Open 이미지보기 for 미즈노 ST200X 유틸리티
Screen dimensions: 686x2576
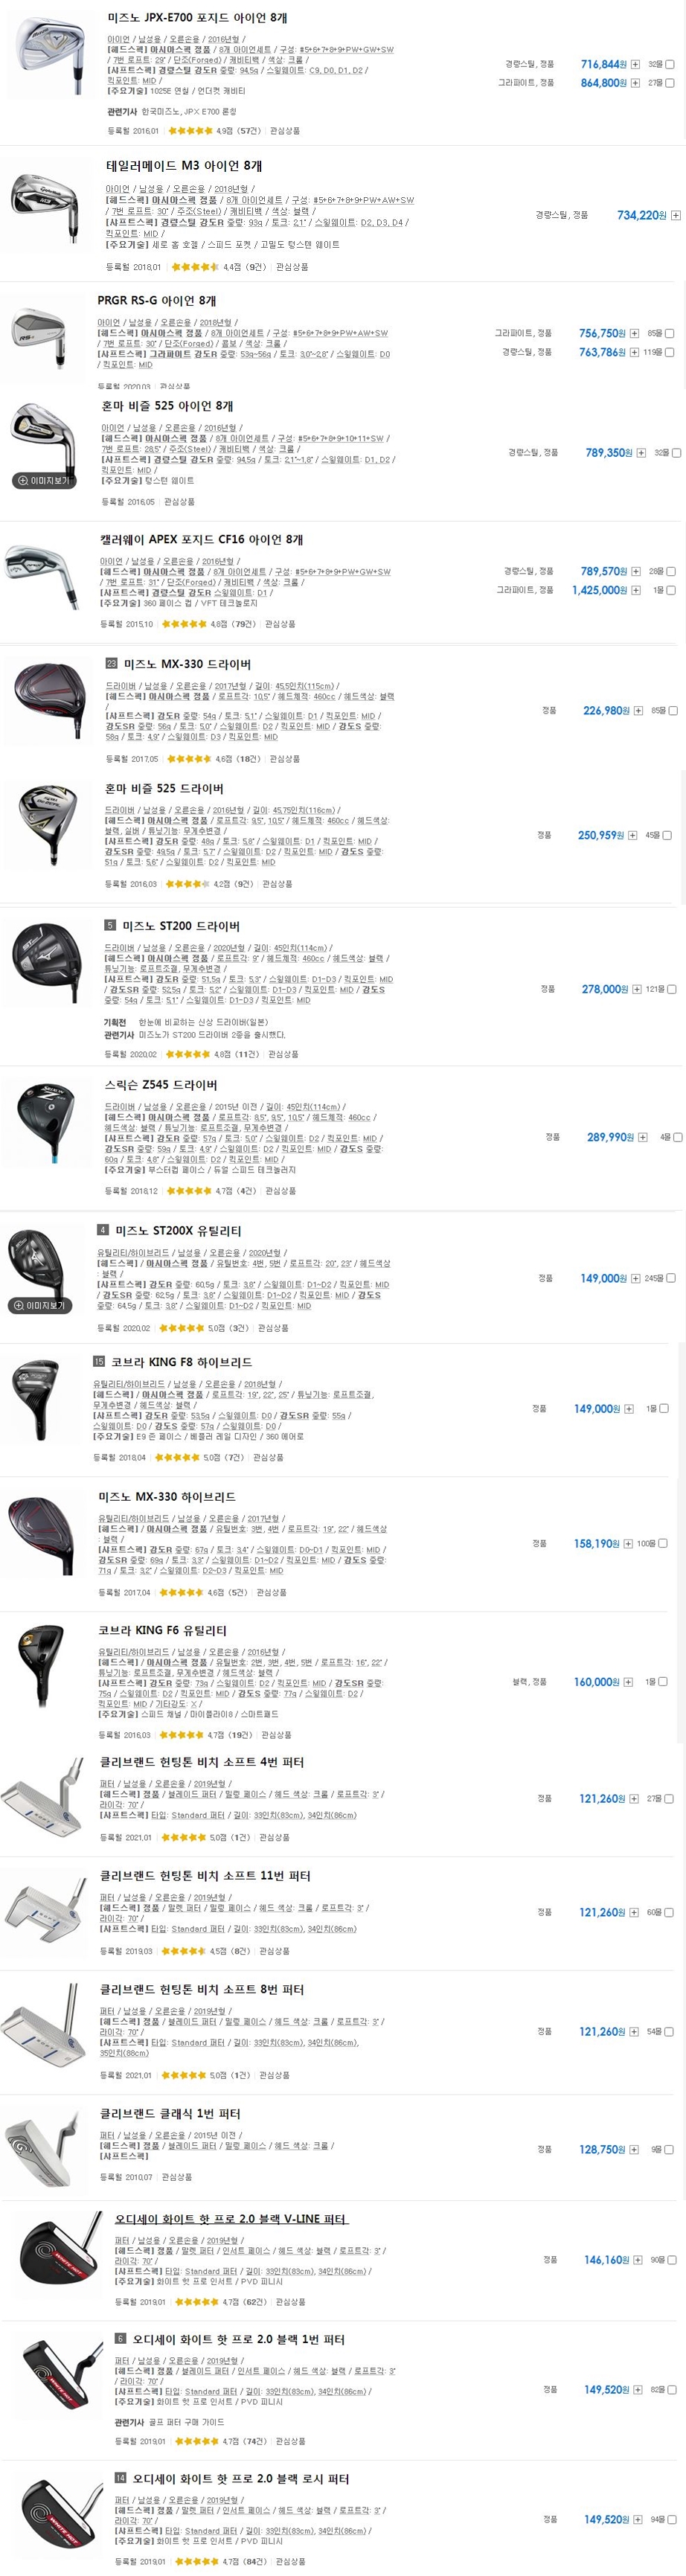[40, 1306]
